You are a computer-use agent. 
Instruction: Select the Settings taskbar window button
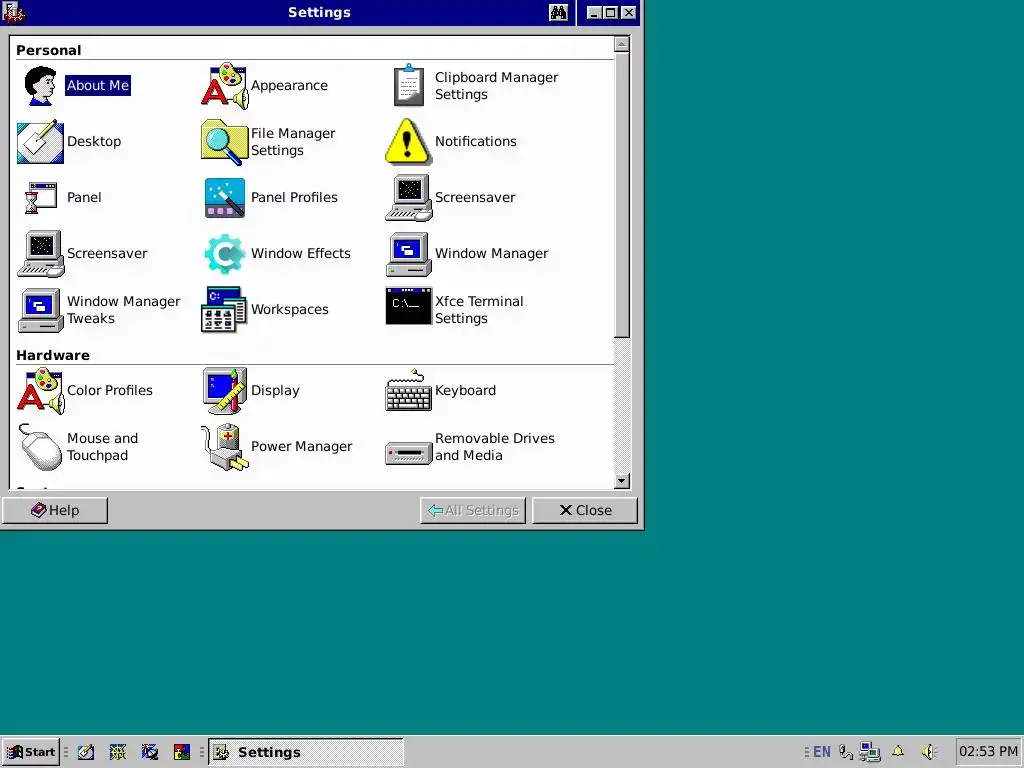pos(306,752)
